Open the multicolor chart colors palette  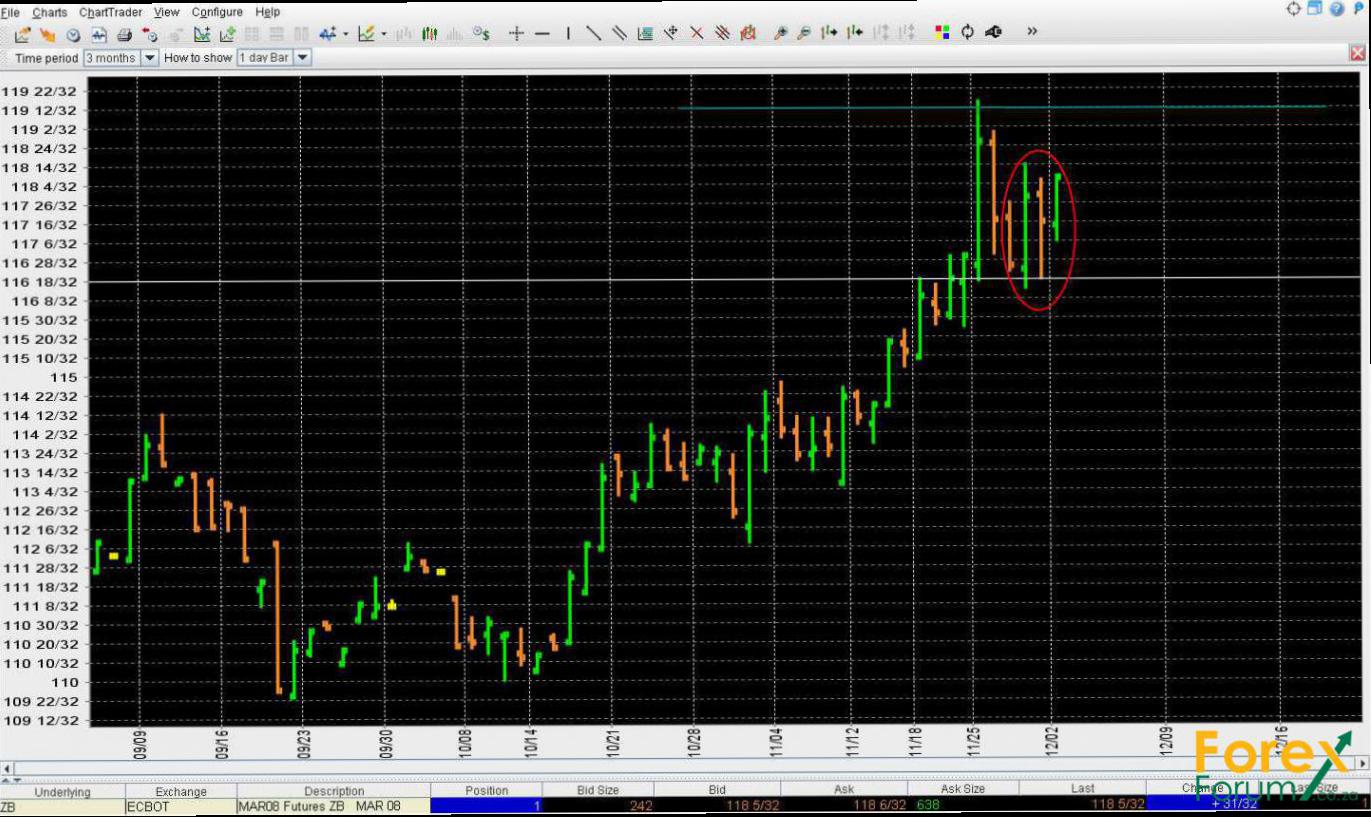point(941,33)
